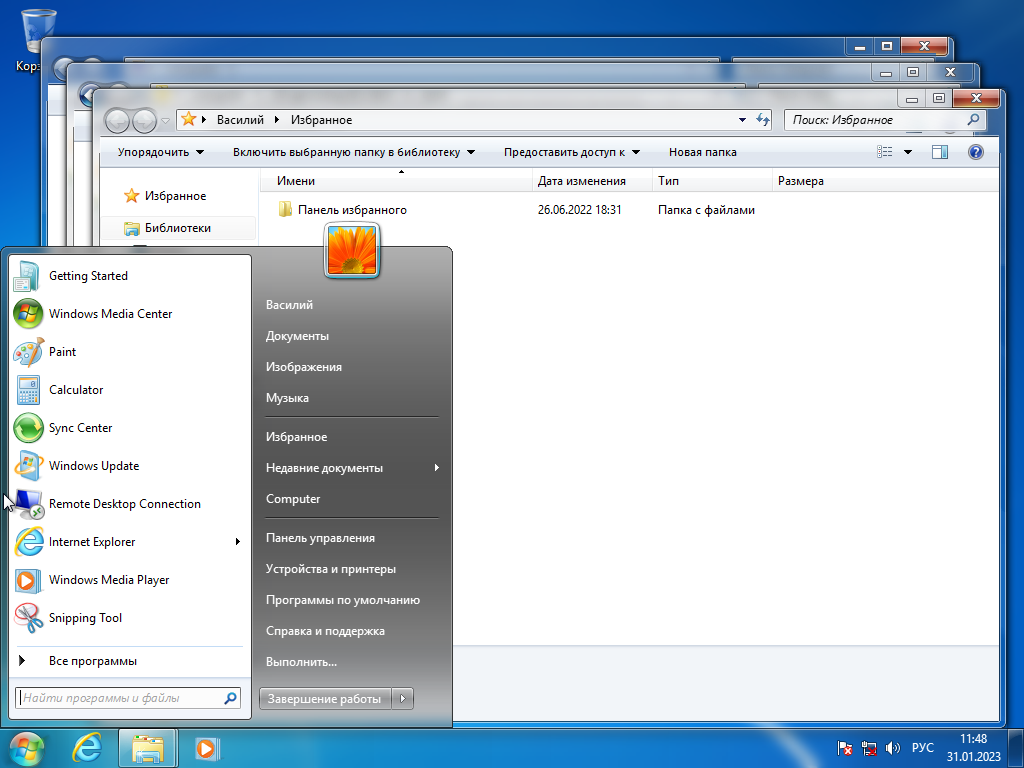Open Paint from the Start menu
Viewport: 1024px width, 768px height.
pos(129,351)
